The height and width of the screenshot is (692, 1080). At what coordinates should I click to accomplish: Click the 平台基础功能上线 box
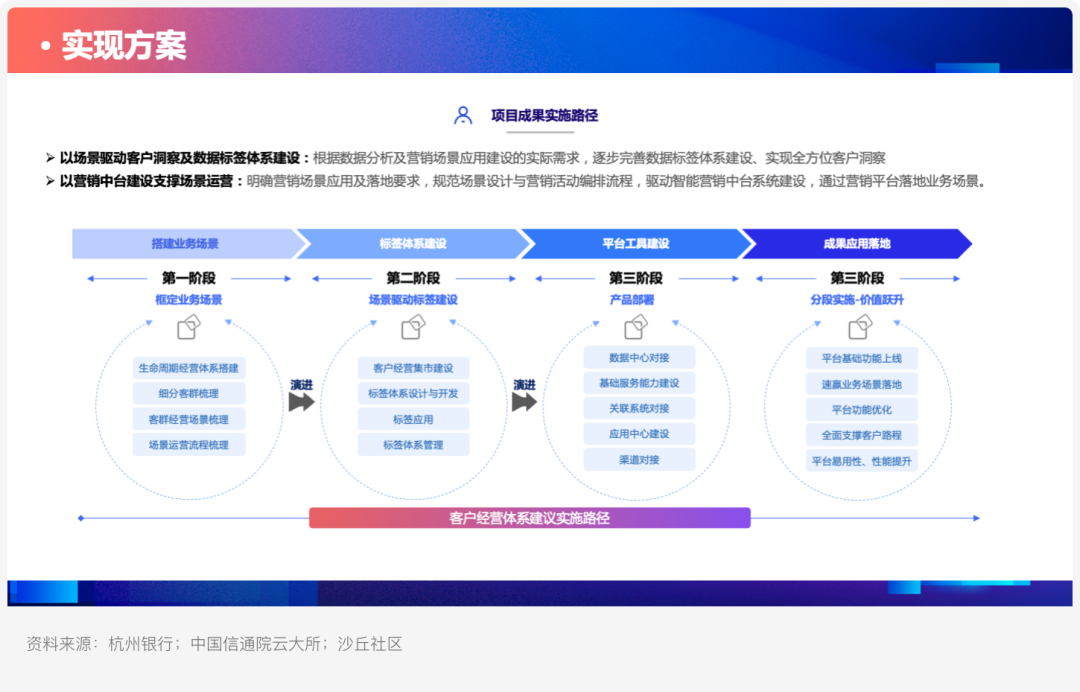(862, 358)
